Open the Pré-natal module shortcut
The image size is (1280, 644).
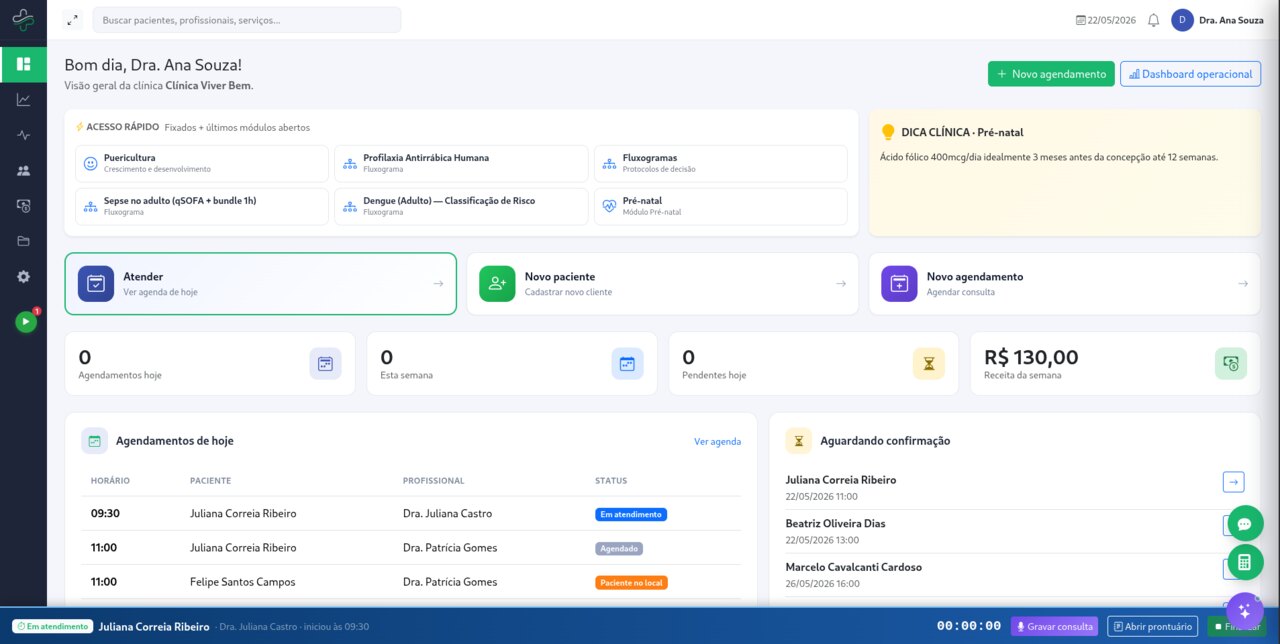[x=720, y=206]
